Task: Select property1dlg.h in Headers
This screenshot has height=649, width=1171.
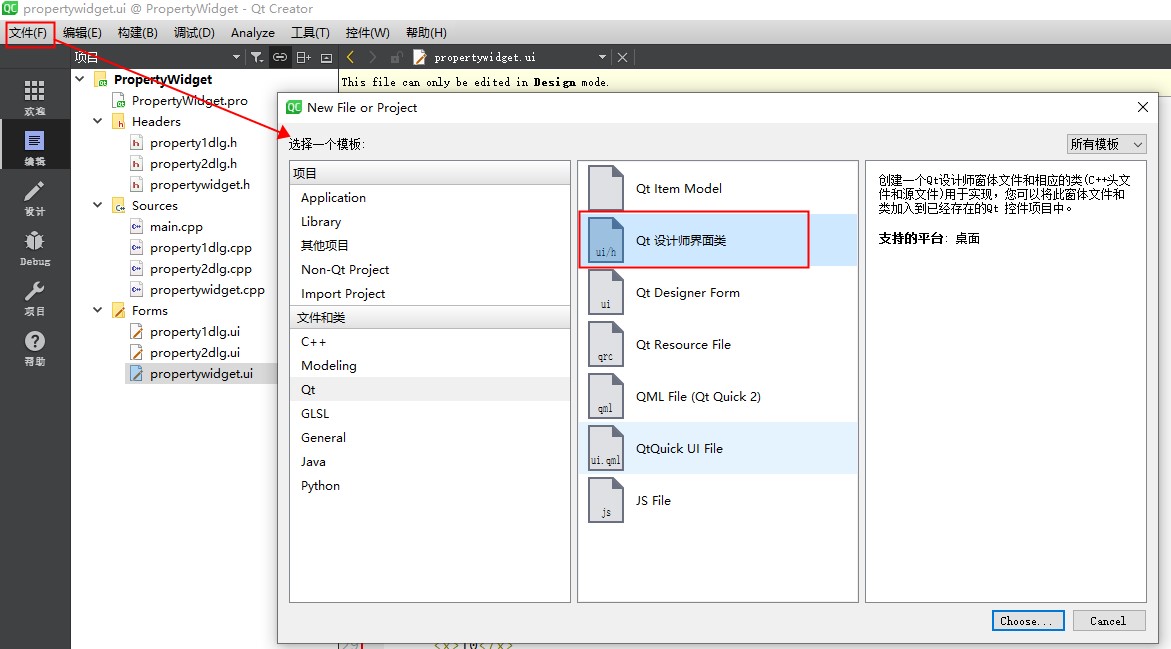Action: (x=193, y=142)
